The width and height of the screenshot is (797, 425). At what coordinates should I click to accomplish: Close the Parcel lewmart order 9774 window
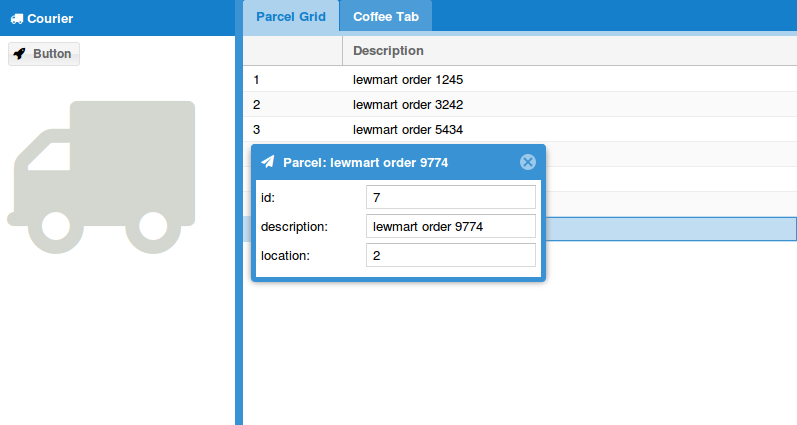coord(528,162)
